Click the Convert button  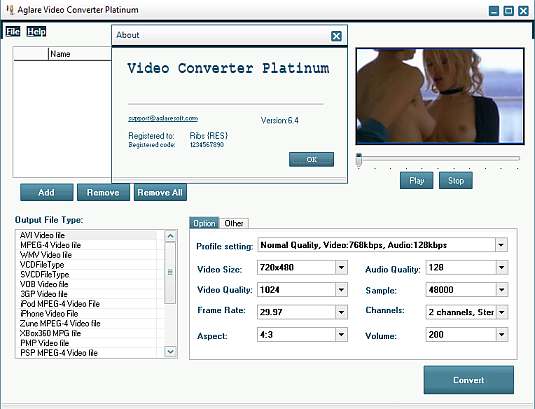point(469,380)
